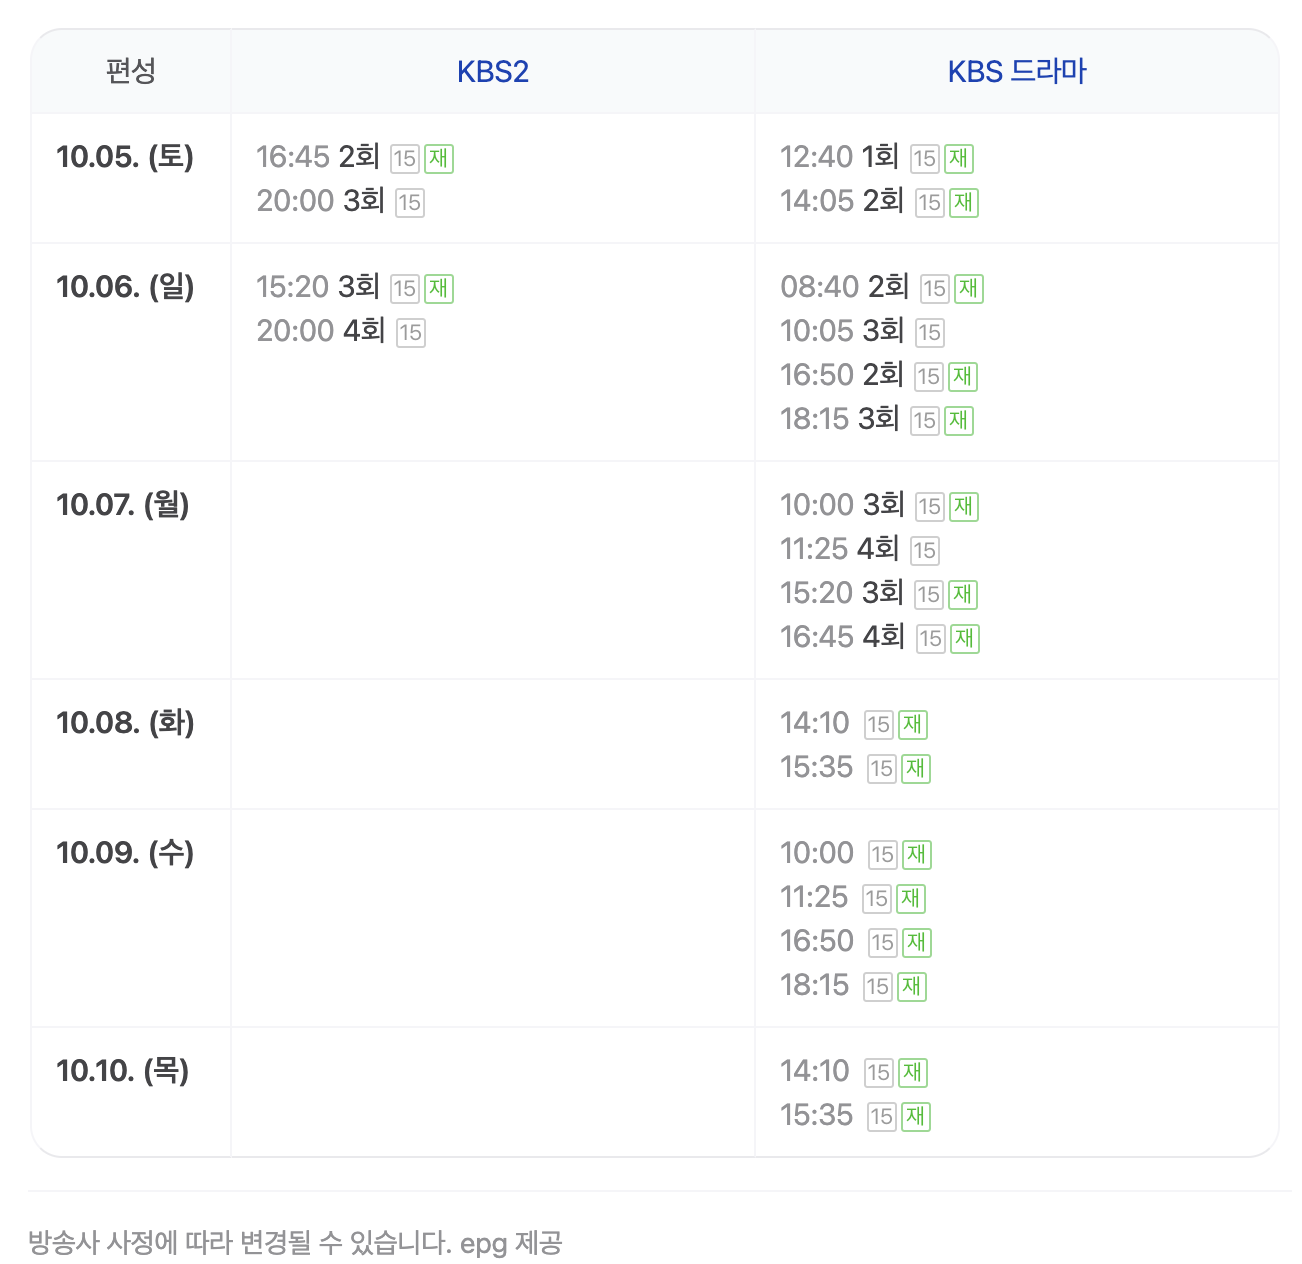Click the epg 제공 footer notice text
The width and height of the screenshot is (1302, 1264).
click(x=511, y=1243)
